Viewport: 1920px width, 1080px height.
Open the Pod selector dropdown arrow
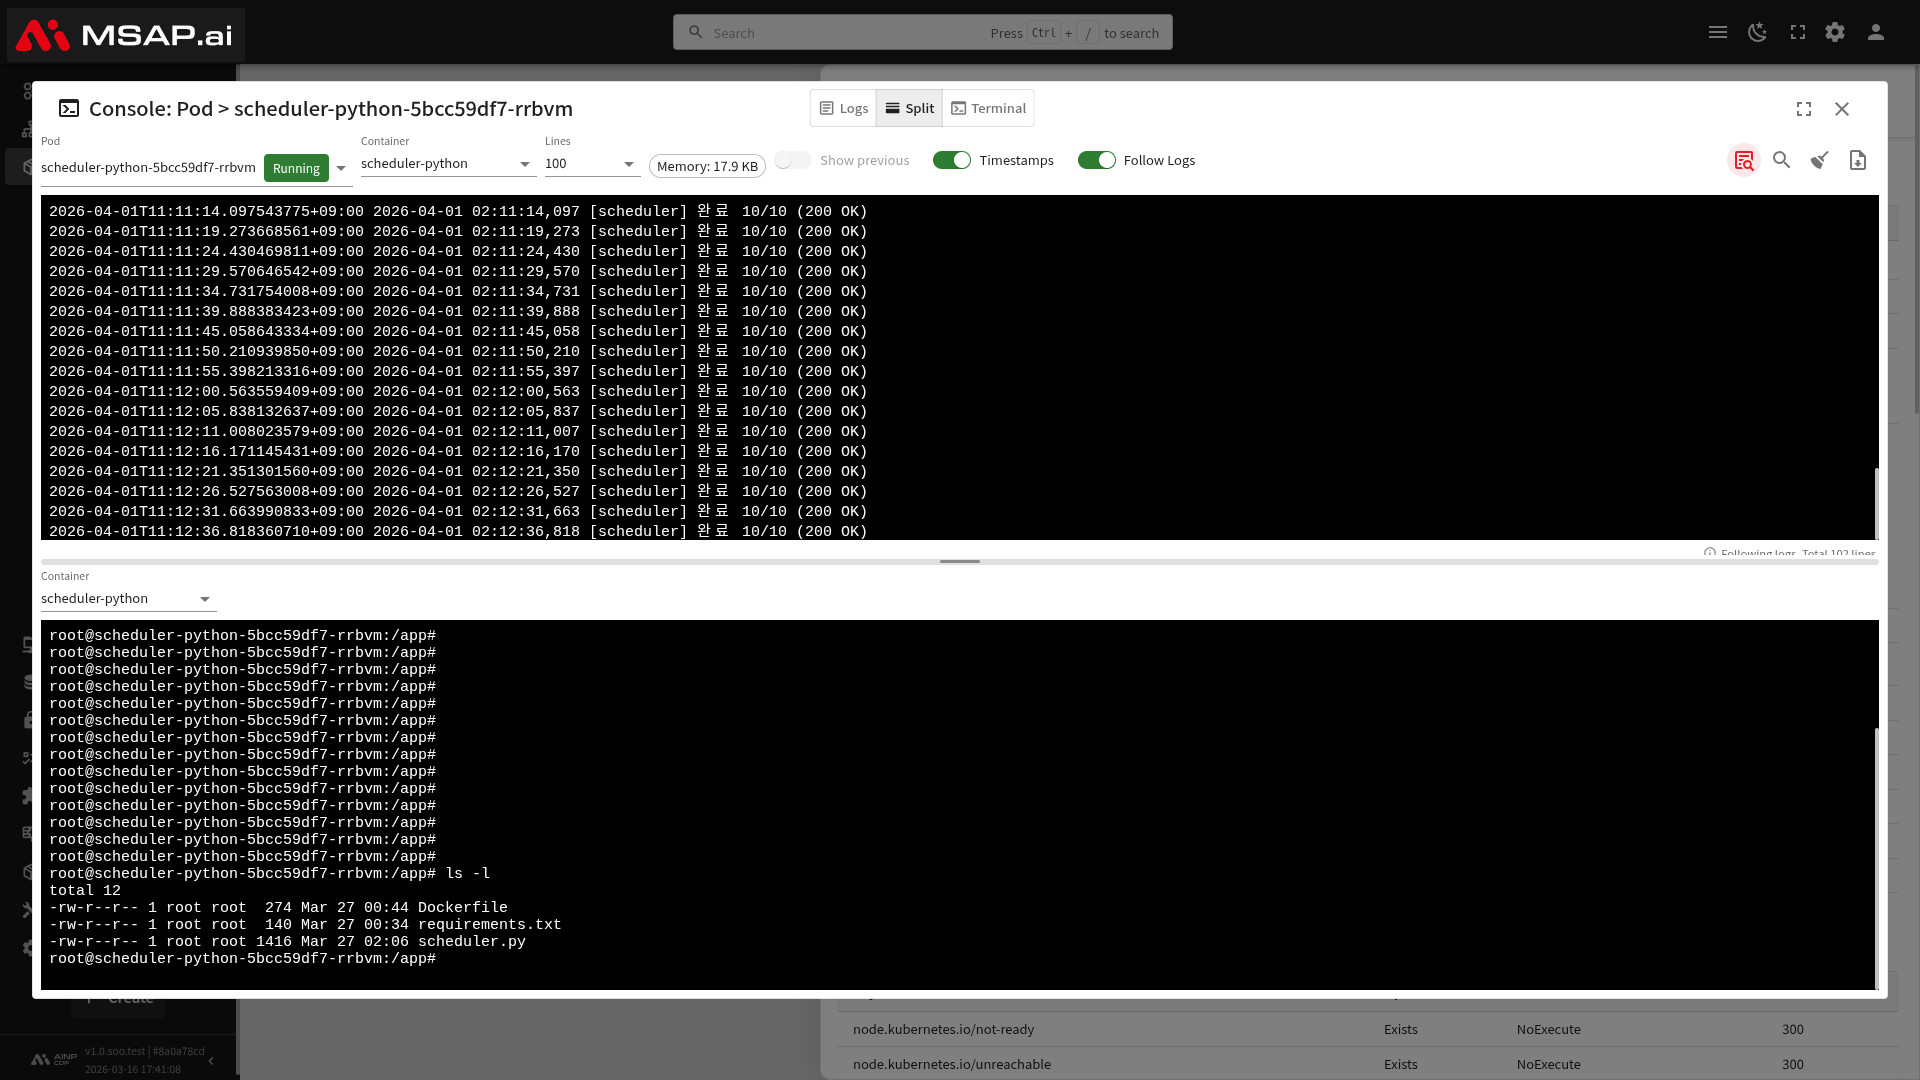pyautogui.click(x=341, y=168)
